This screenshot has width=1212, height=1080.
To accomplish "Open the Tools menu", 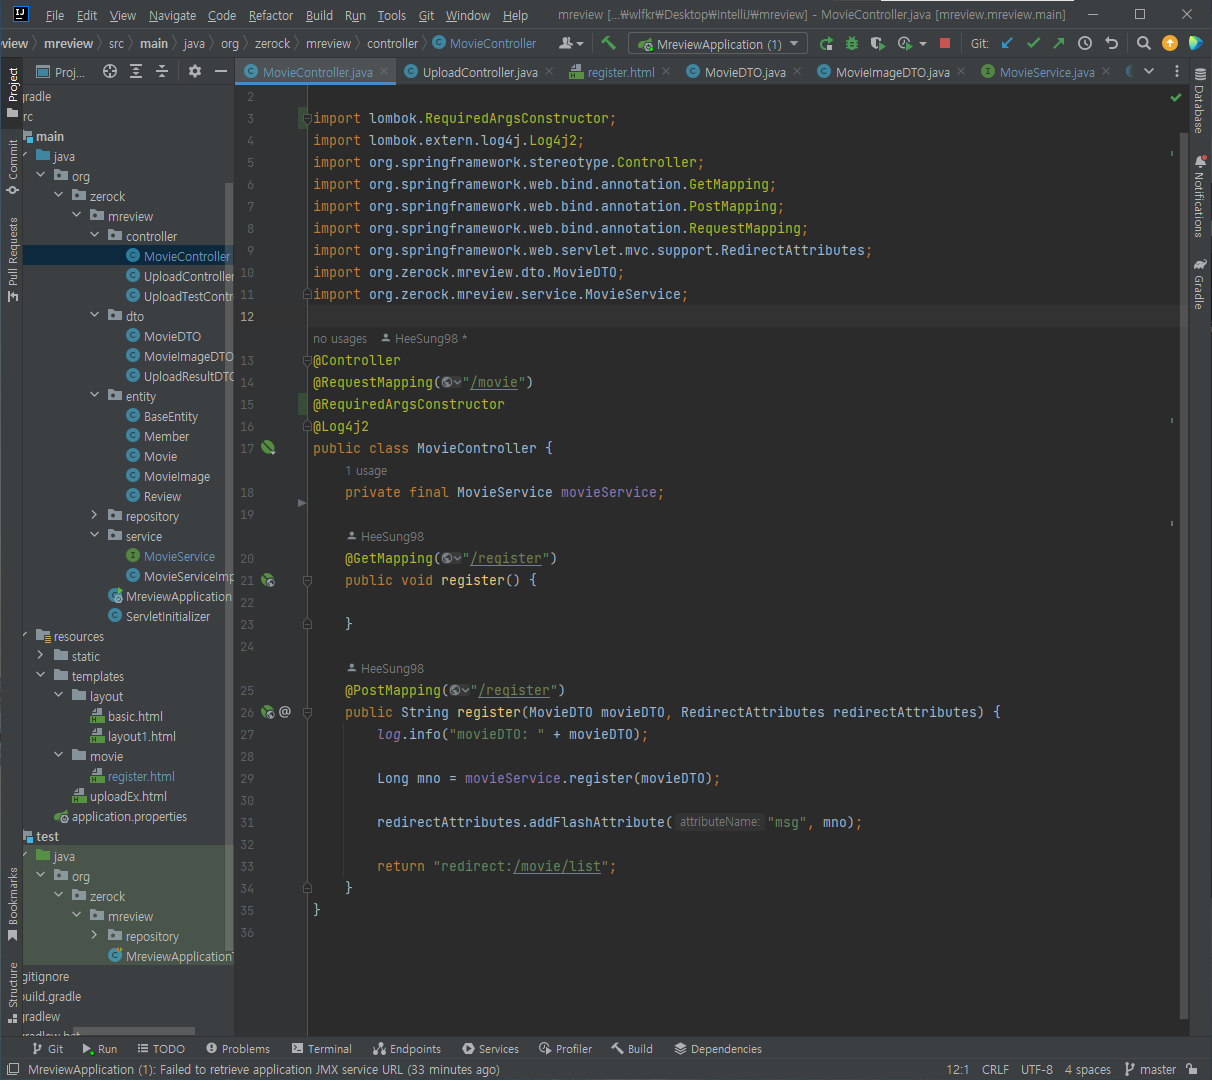I will [392, 15].
